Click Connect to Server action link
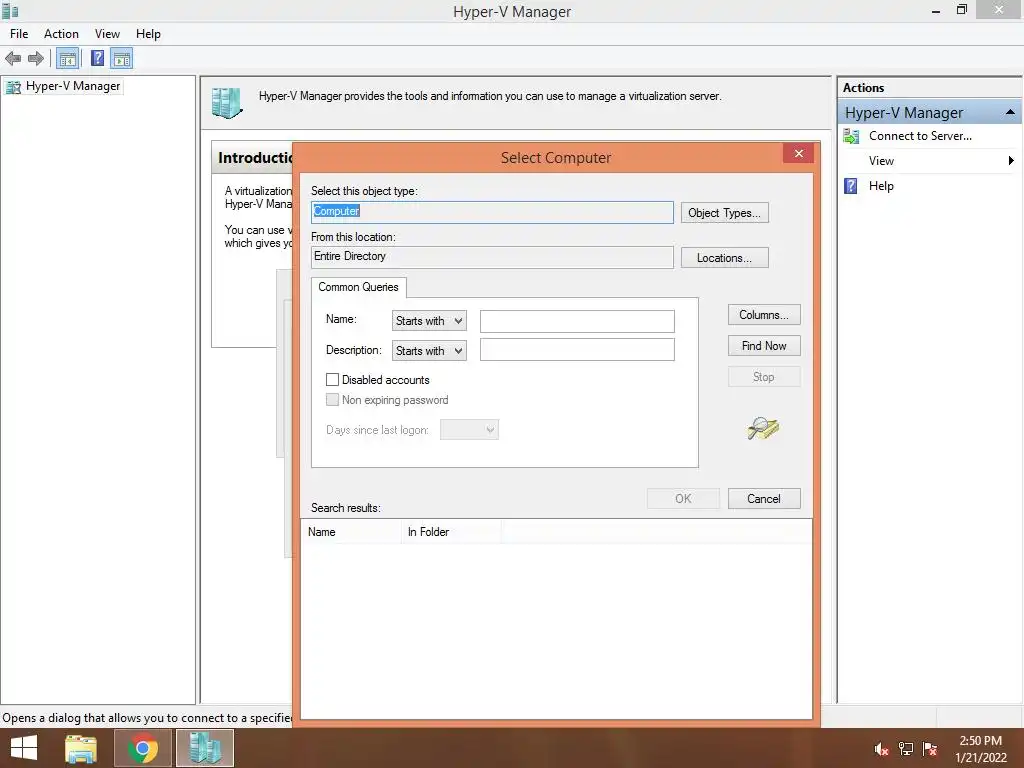 tap(920, 136)
